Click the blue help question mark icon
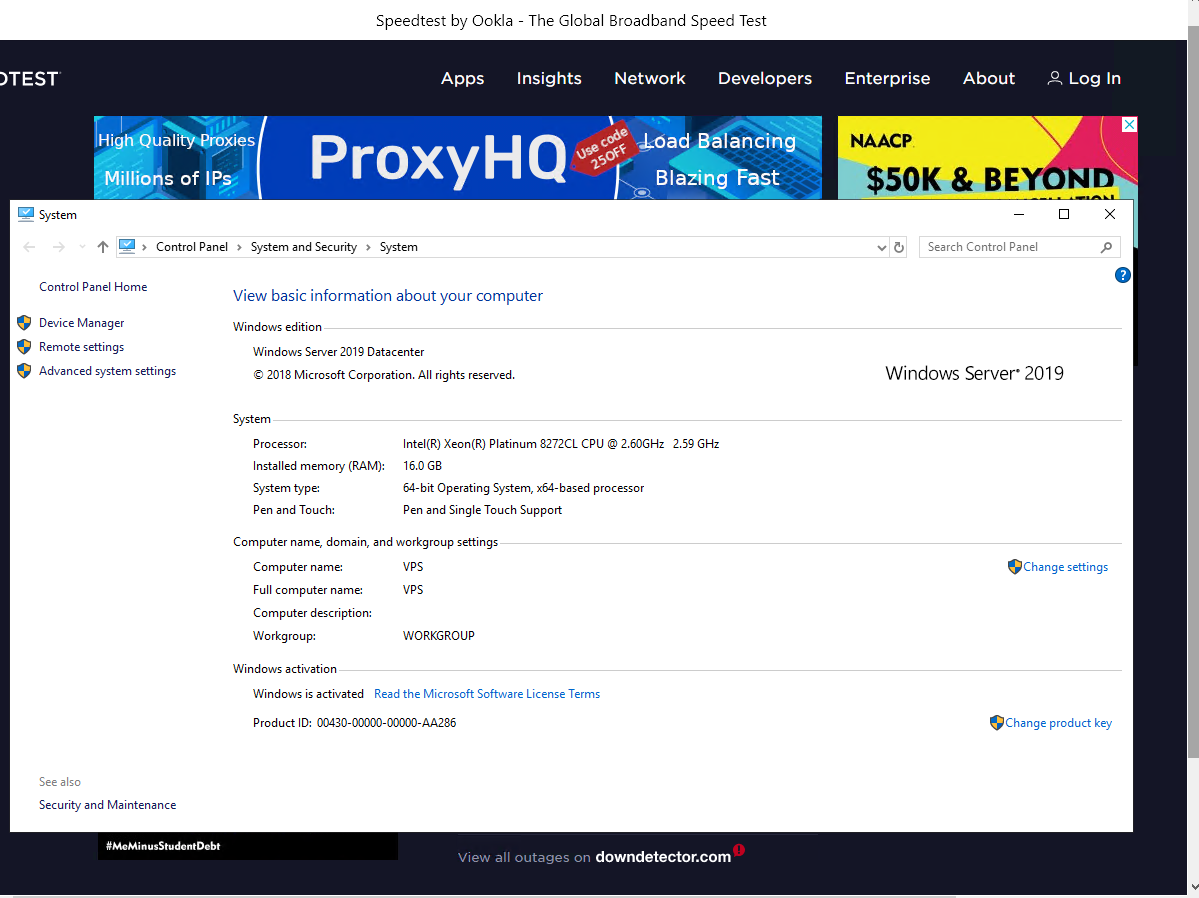Screen dimensions: 1199x898 click(x=1122, y=275)
